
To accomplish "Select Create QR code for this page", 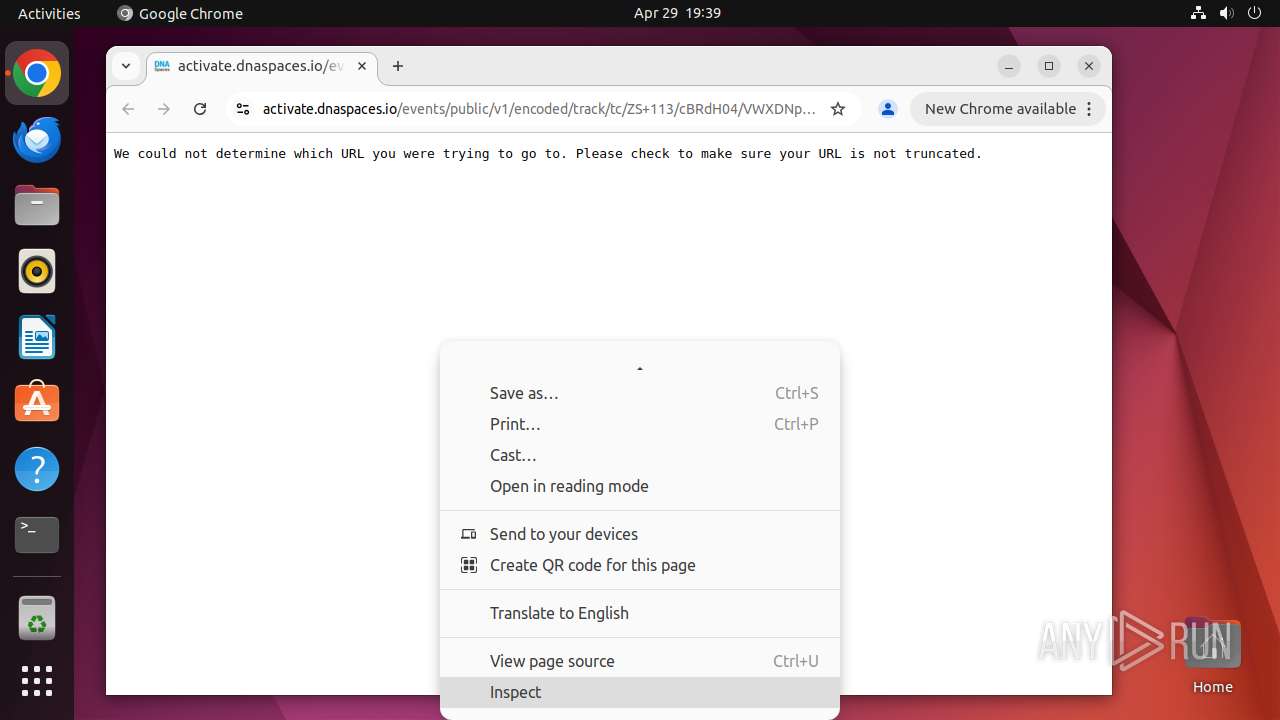I will pyautogui.click(x=640, y=565).
